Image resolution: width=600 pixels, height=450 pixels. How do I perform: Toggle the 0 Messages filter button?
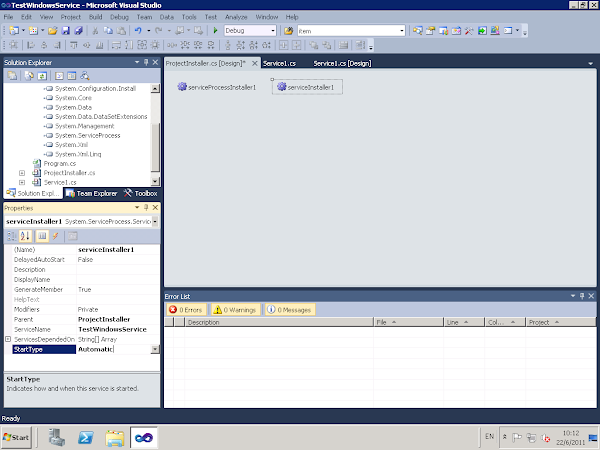[290, 310]
